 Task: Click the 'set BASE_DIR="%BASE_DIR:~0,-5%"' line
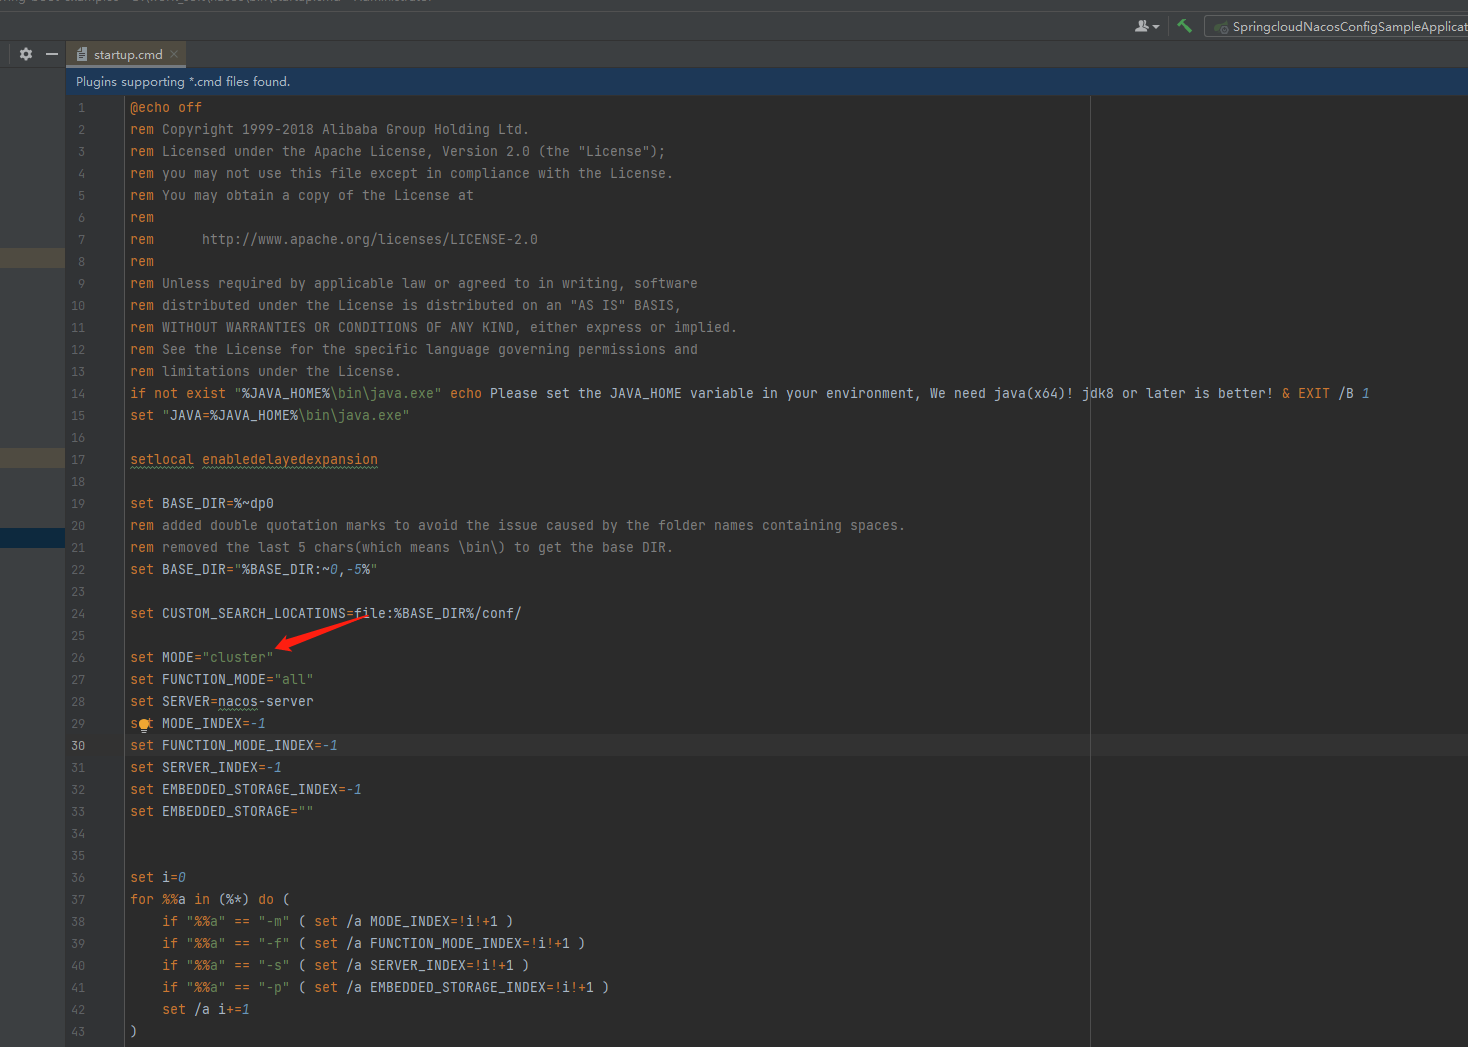[x=253, y=570]
